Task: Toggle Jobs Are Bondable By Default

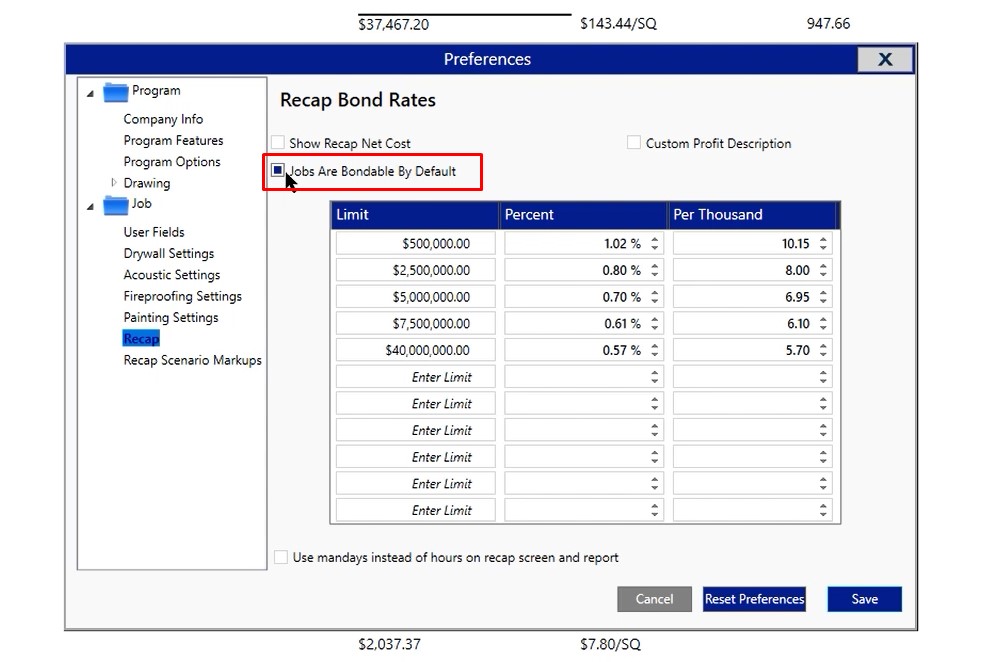Action: click(278, 171)
